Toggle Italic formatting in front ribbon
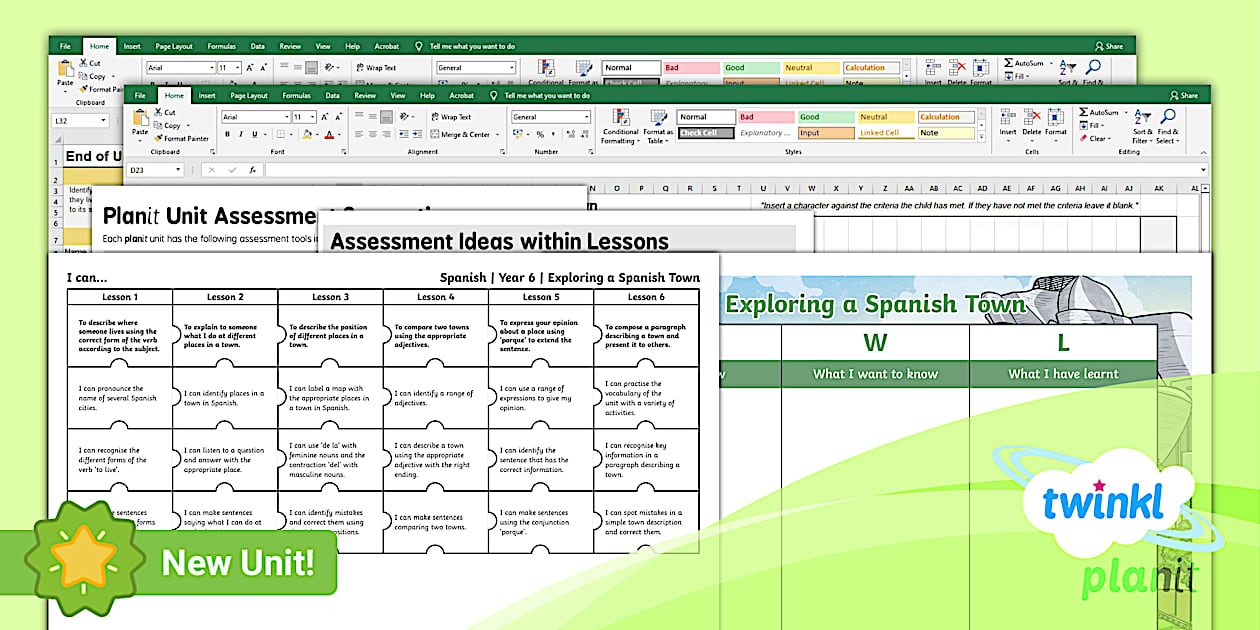The width and height of the screenshot is (1260, 630). pyautogui.click(x=240, y=134)
